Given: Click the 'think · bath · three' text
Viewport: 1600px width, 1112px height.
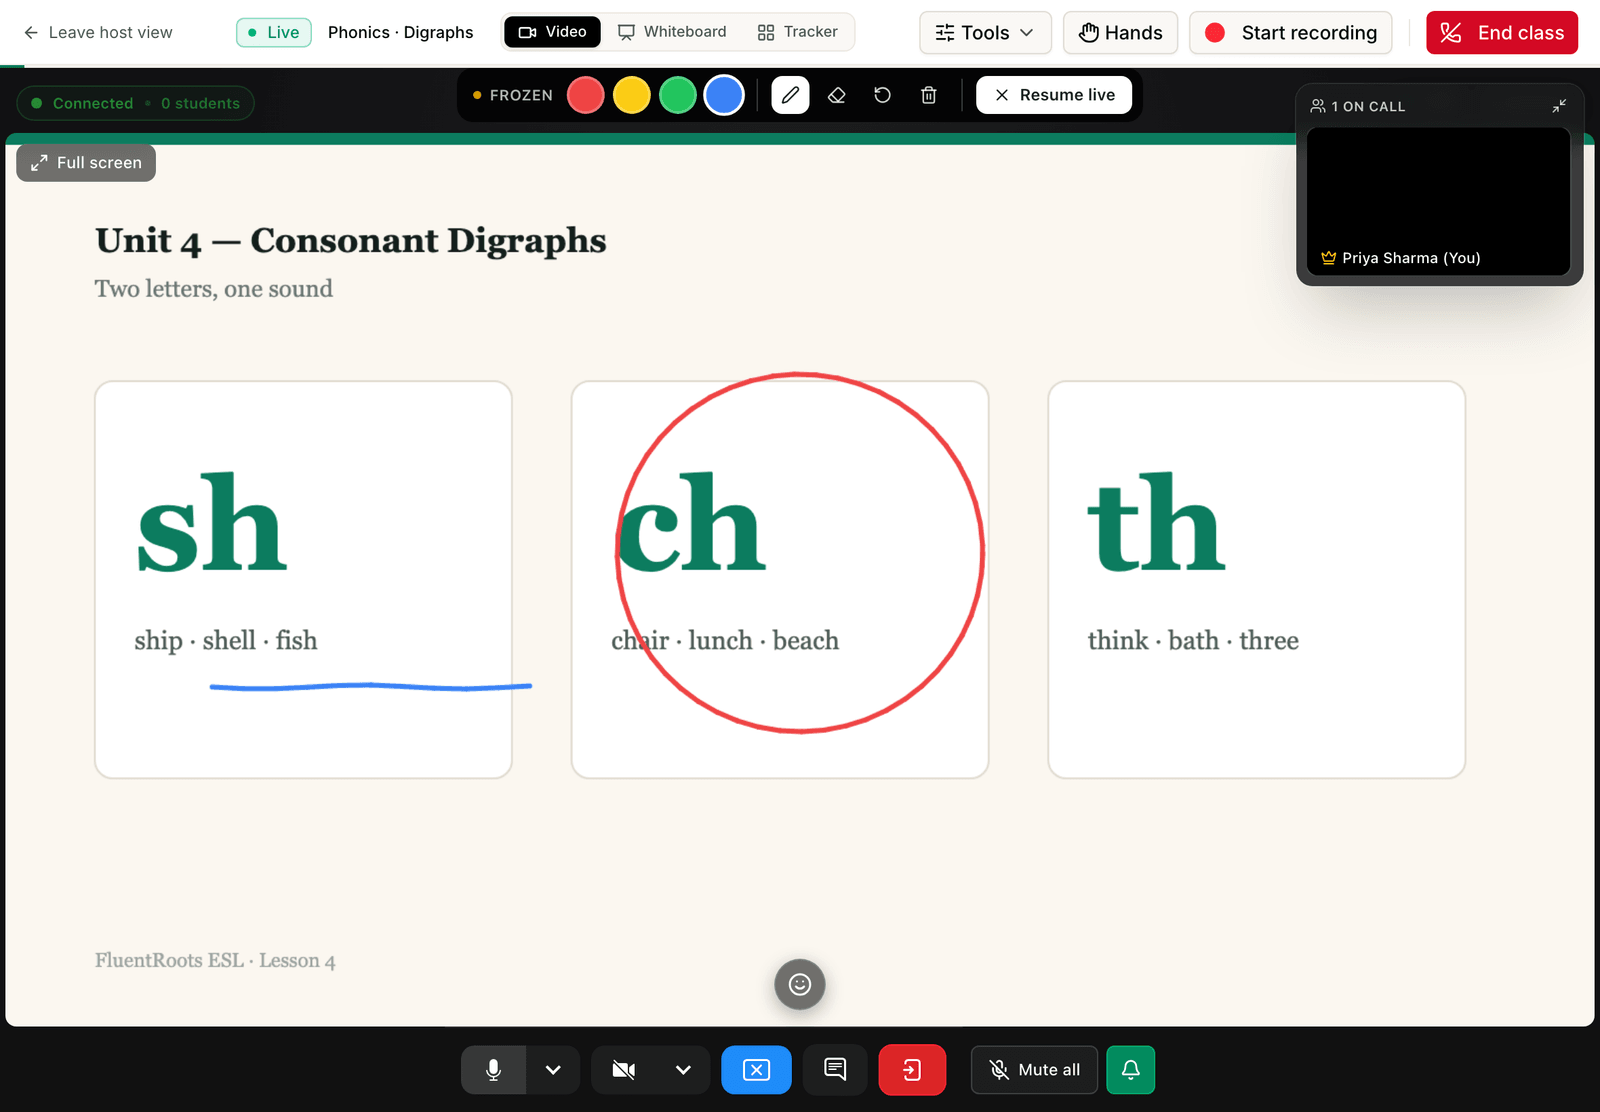Looking at the screenshot, I should (1193, 641).
